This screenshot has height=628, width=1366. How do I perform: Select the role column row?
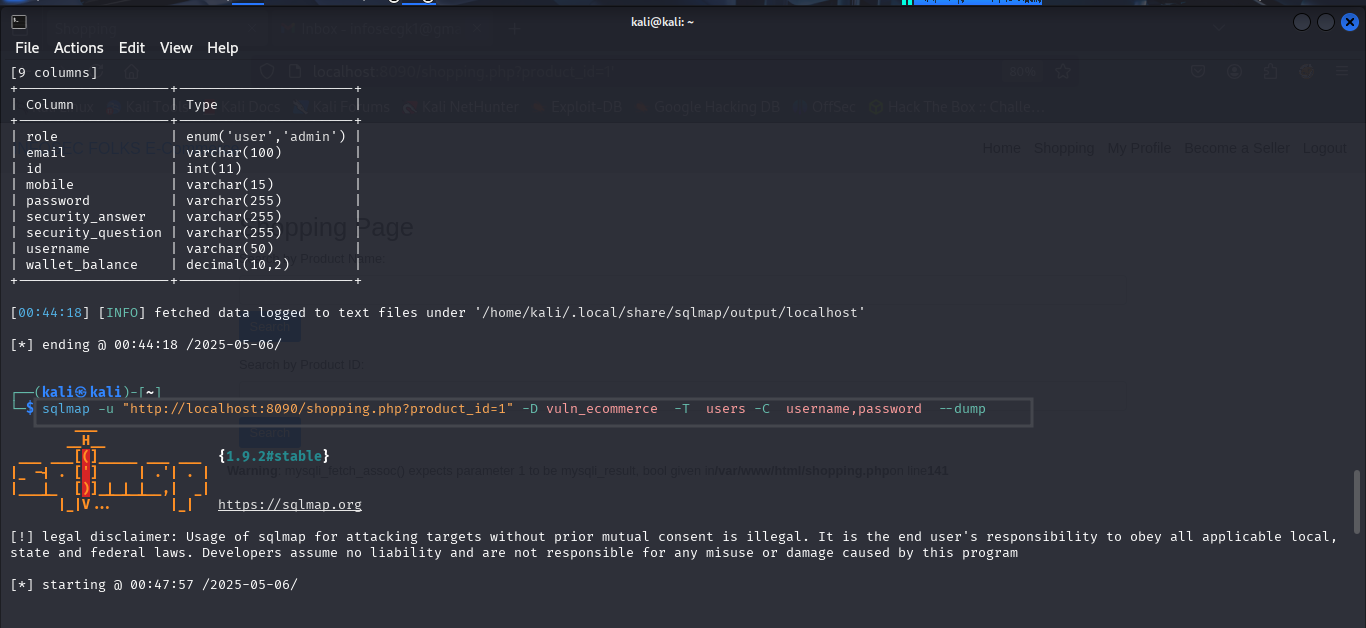186,136
